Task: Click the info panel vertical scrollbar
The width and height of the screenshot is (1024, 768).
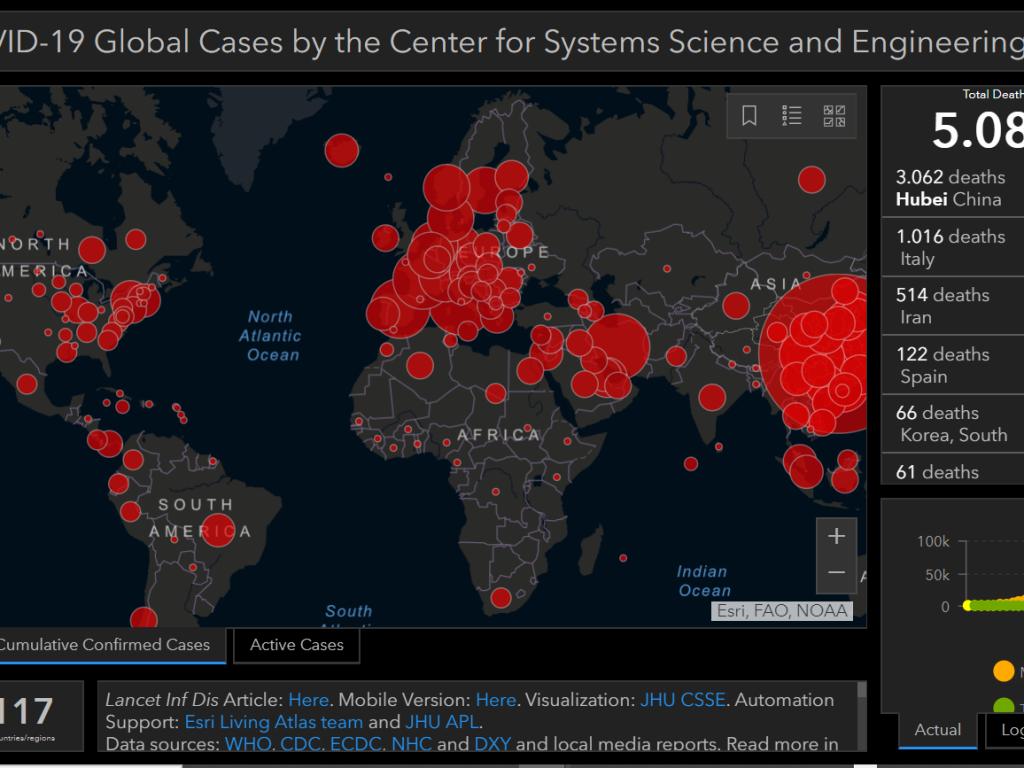Action: click(x=862, y=715)
